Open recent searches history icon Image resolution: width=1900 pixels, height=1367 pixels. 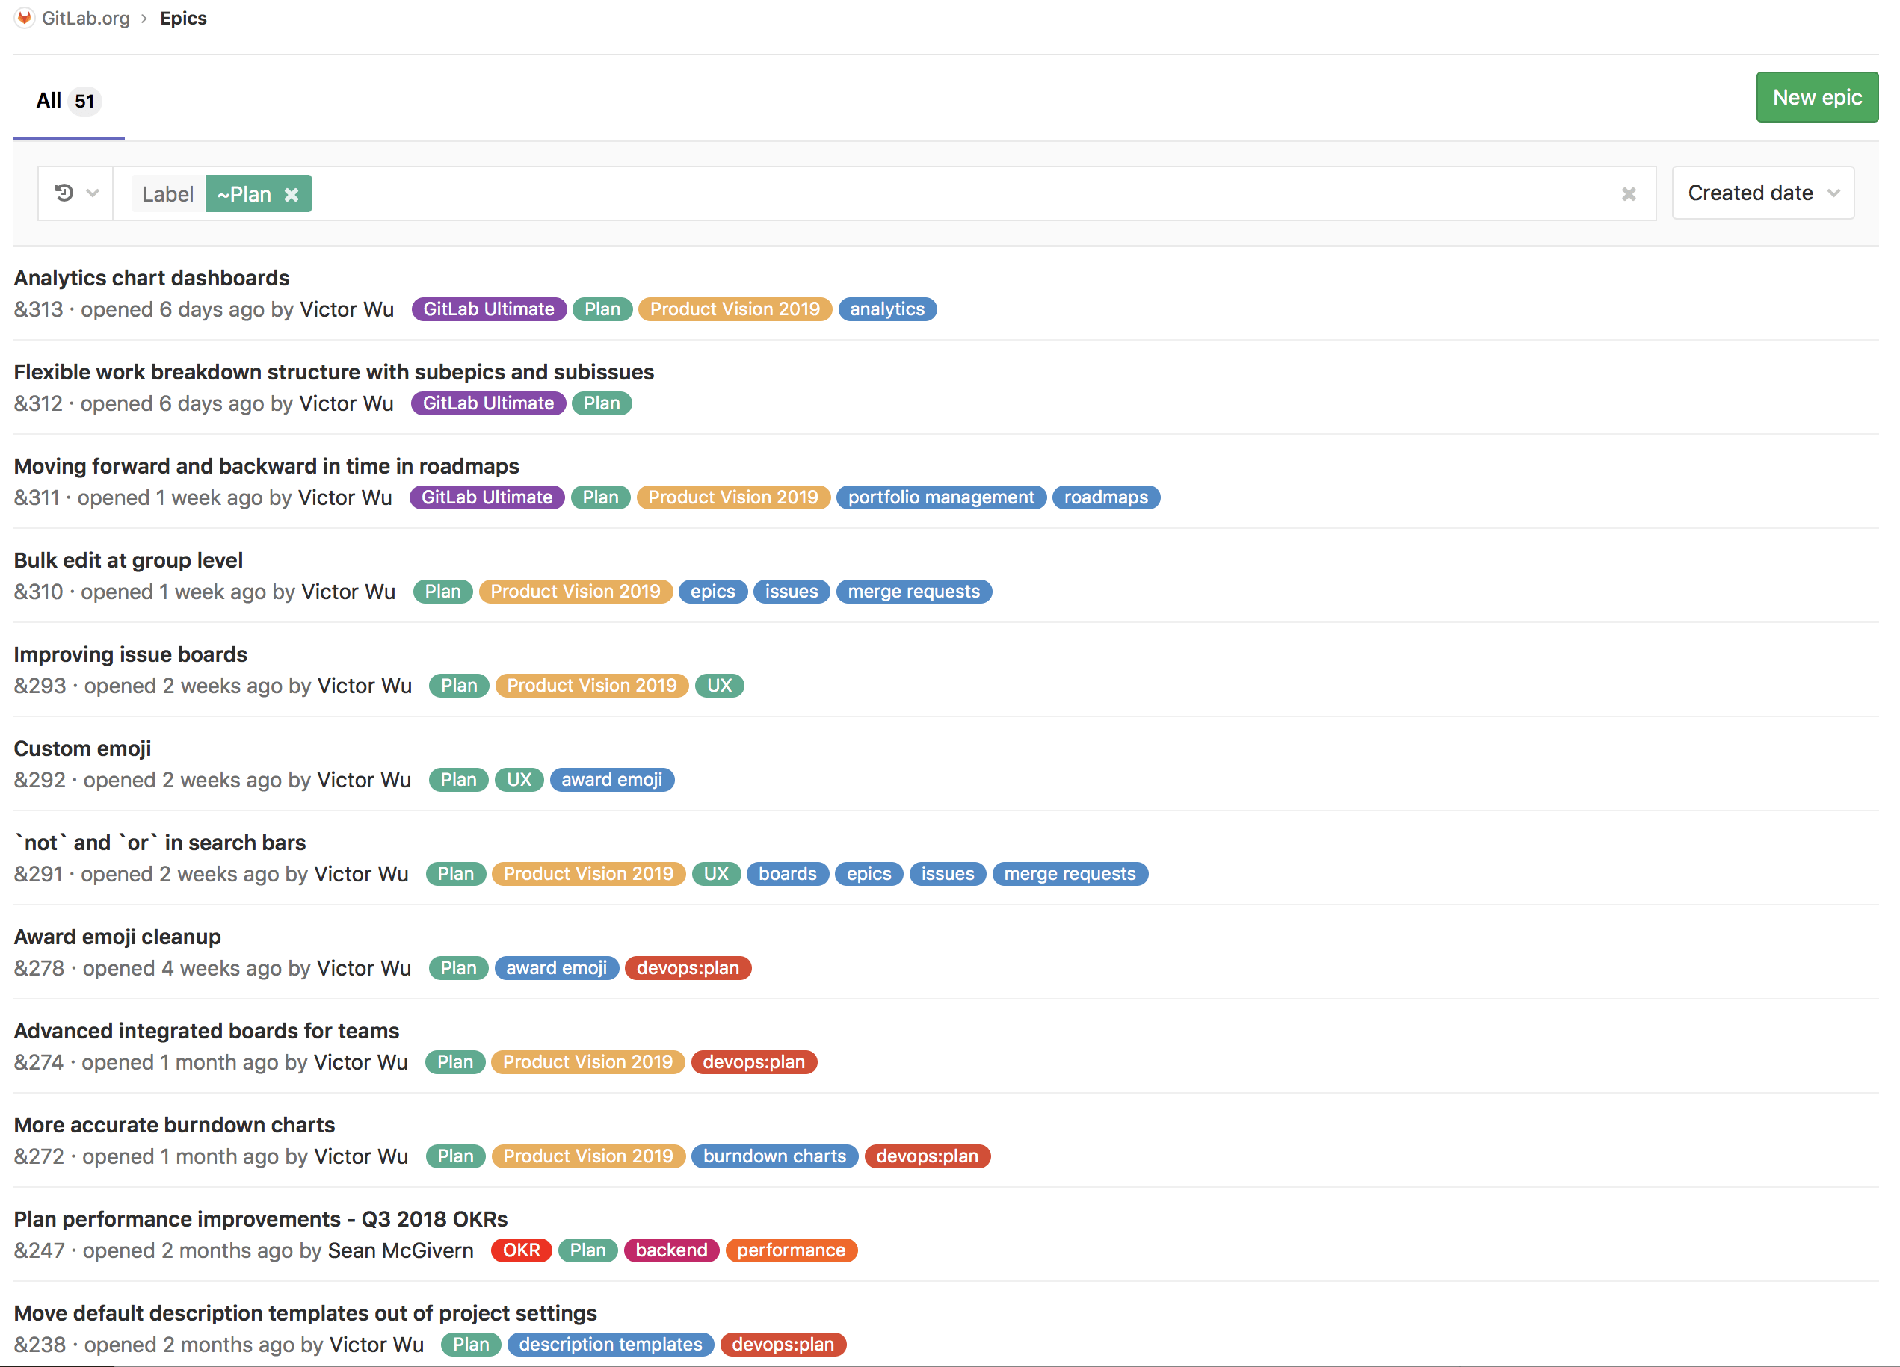pos(64,193)
